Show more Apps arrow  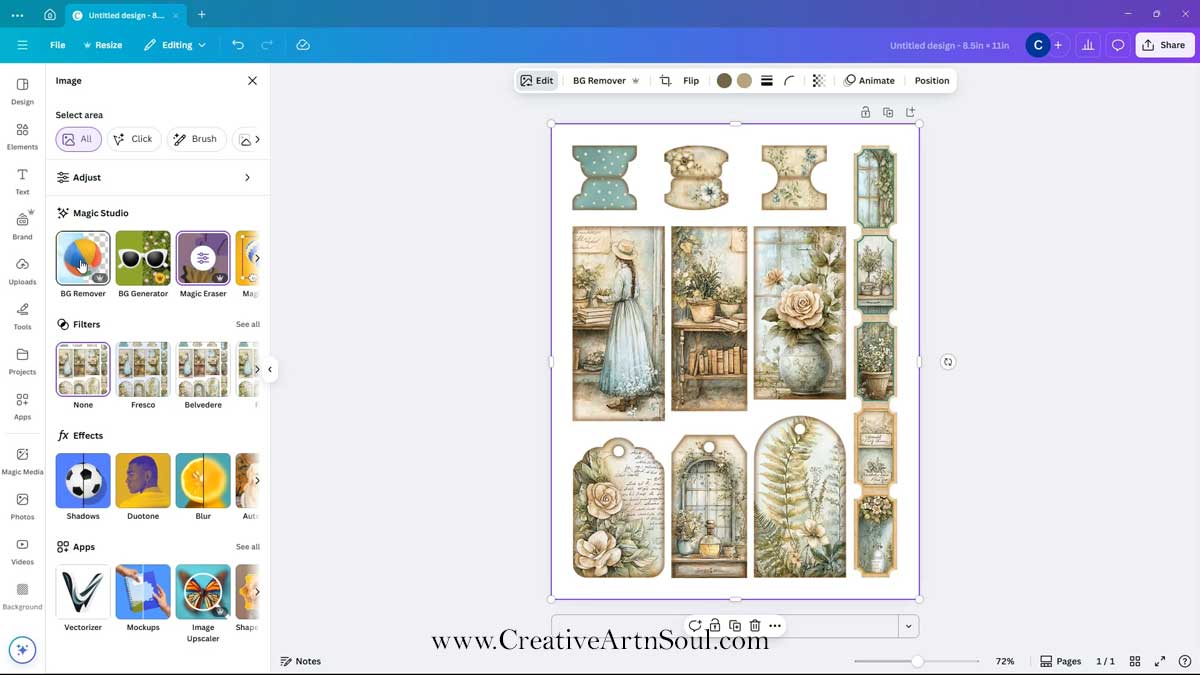point(257,591)
